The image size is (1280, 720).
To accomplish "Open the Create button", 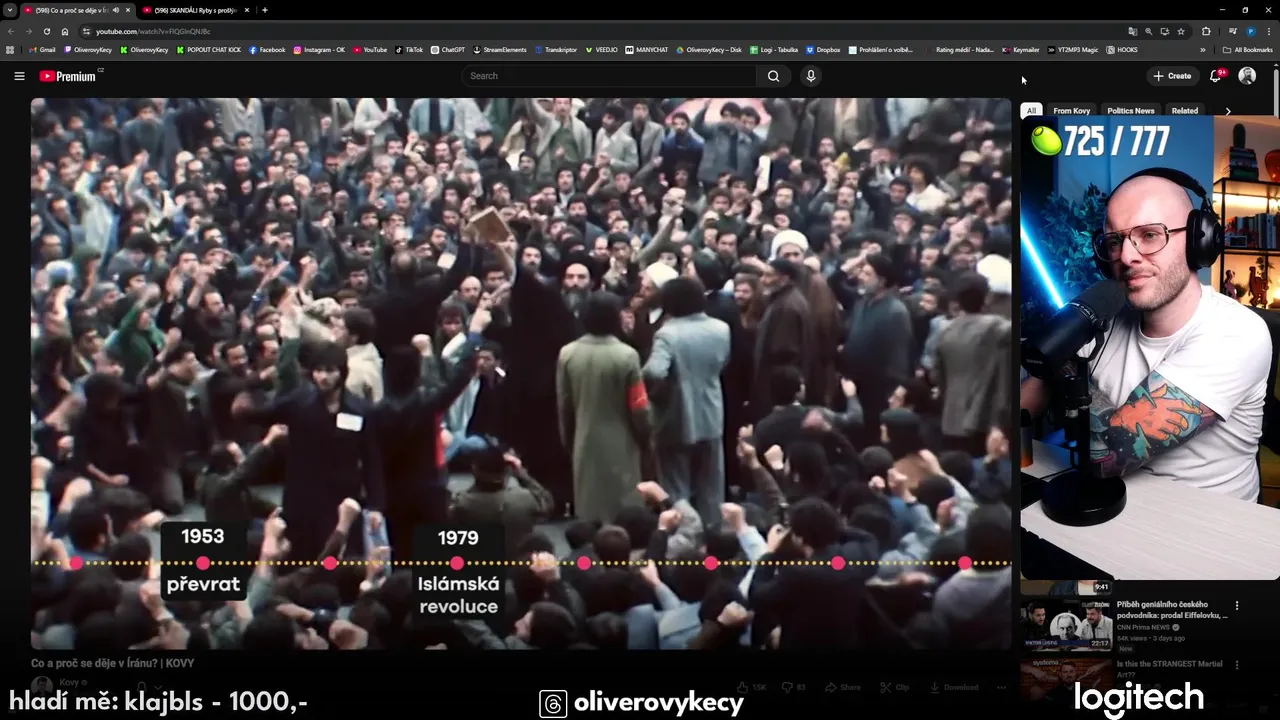I will click(x=1172, y=76).
